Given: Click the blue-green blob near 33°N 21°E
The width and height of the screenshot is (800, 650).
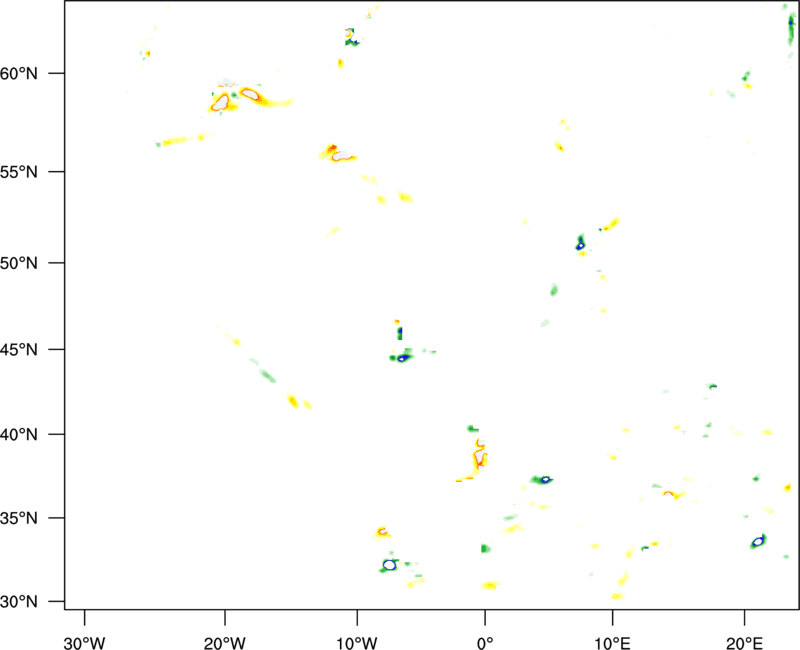Looking at the screenshot, I should tap(758, 541).
